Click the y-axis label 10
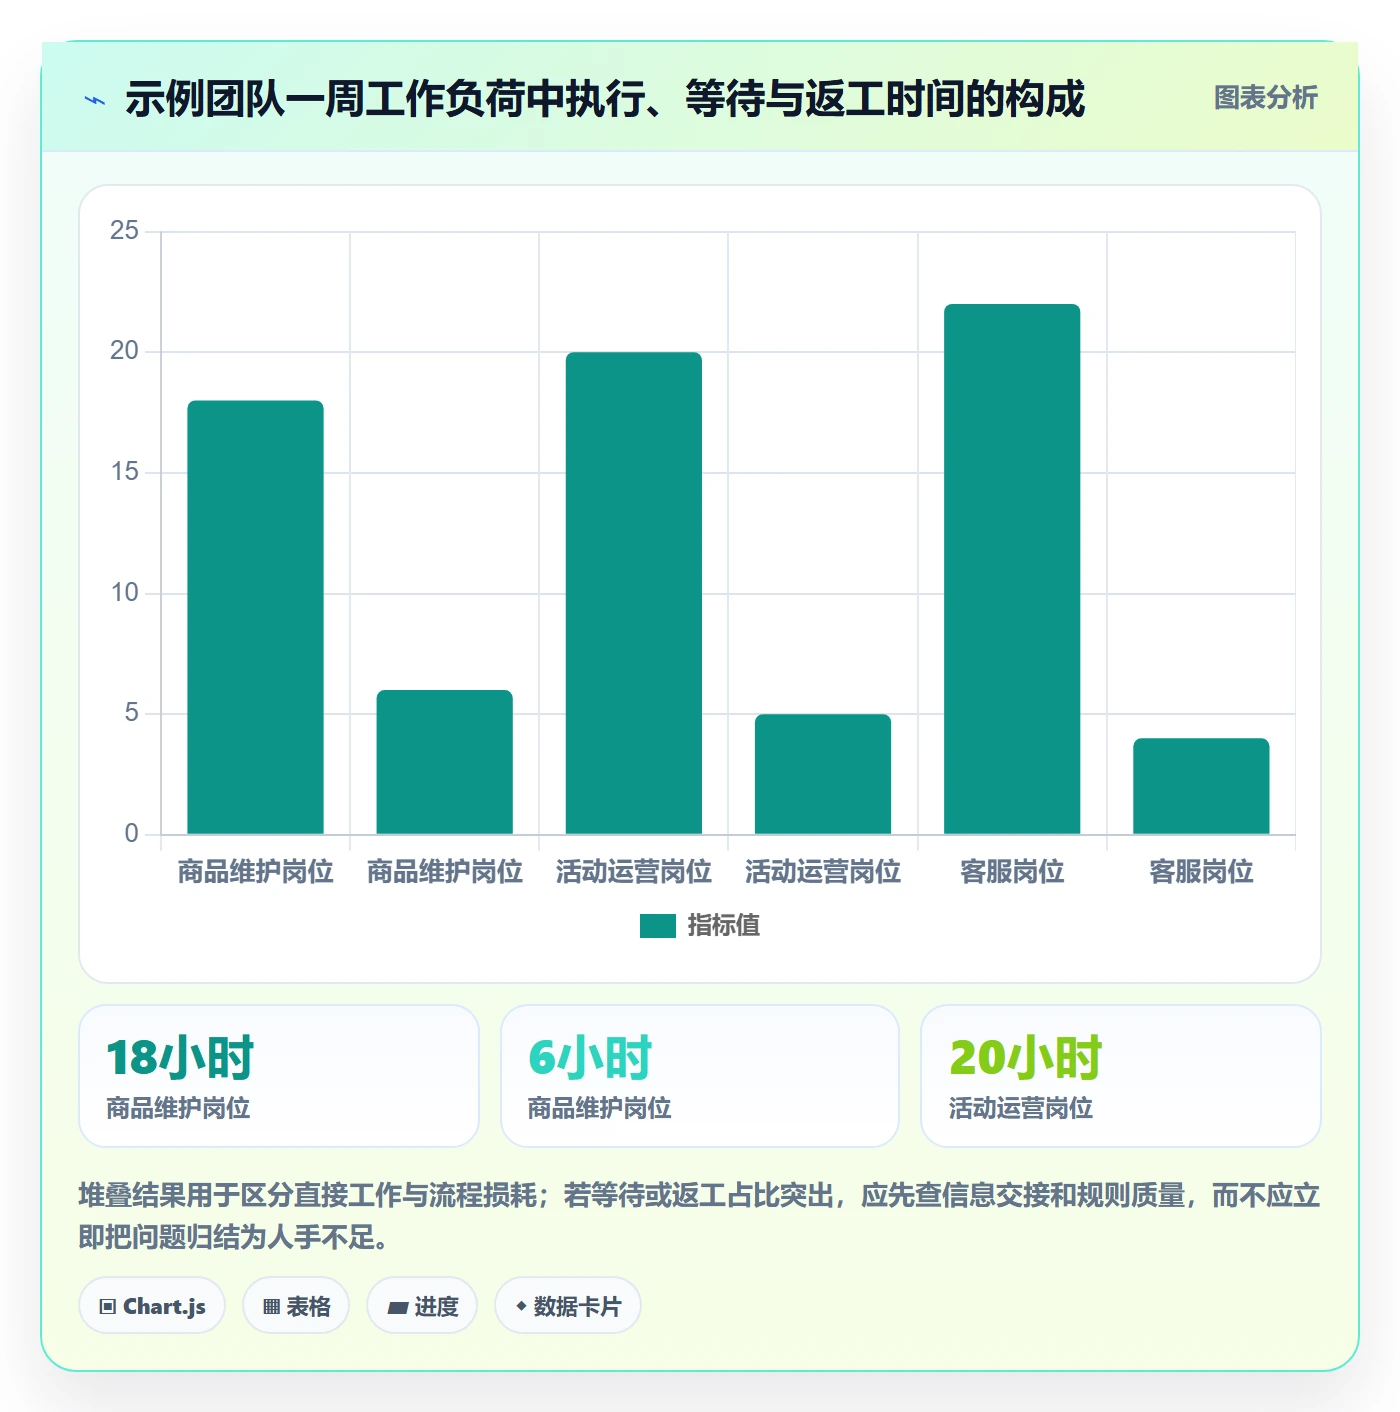The image size is (1400, 1412). click(125, 593)
